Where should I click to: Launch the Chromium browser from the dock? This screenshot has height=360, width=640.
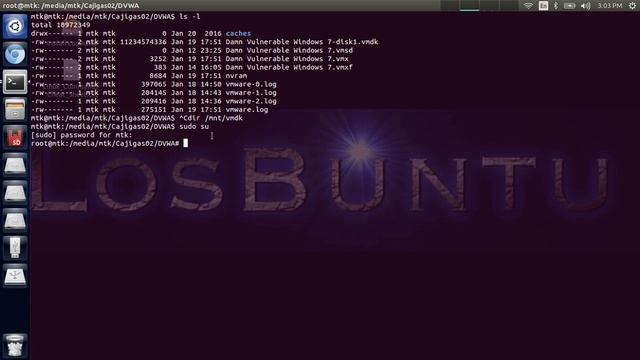15,54
